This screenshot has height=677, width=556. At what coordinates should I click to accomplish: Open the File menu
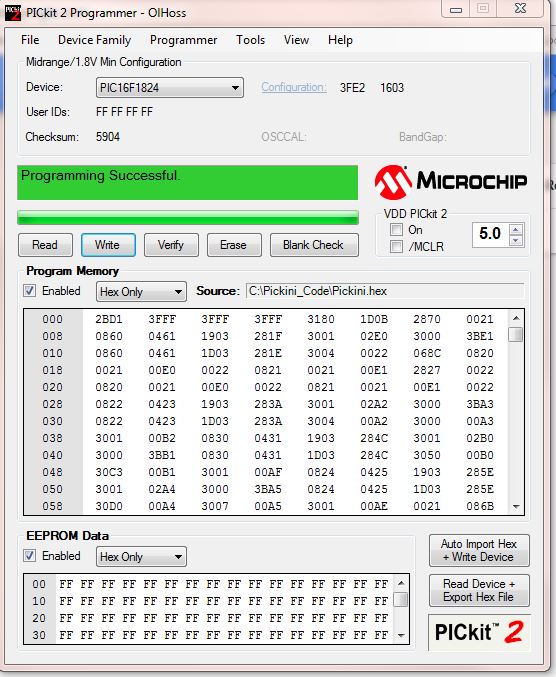coord(30,40)
